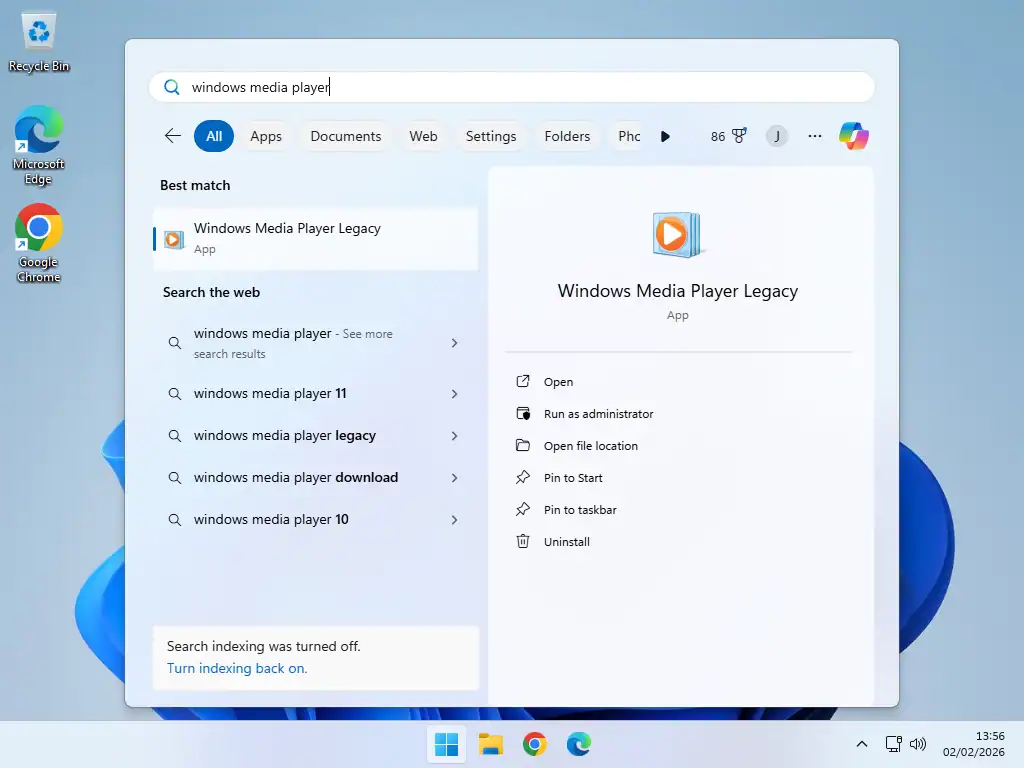Launch Google Chrome from the taskbar
The width and height of the screenshot is (1024, 768).
(535, 744)
